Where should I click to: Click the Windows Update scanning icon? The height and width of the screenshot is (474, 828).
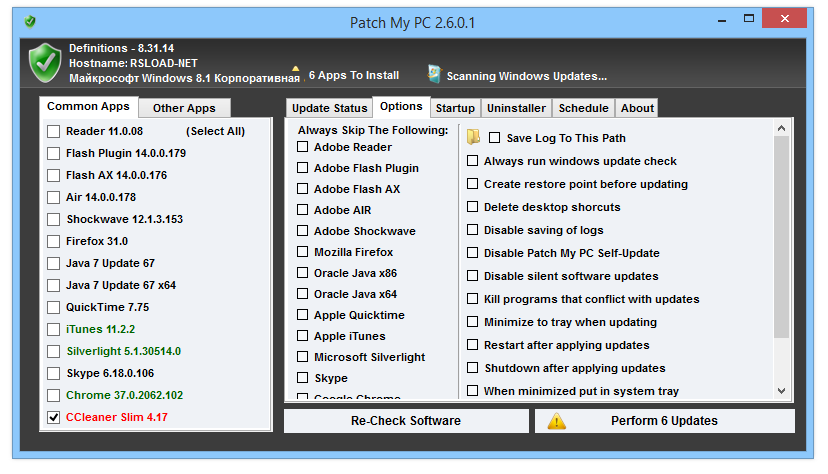[434, 74]
